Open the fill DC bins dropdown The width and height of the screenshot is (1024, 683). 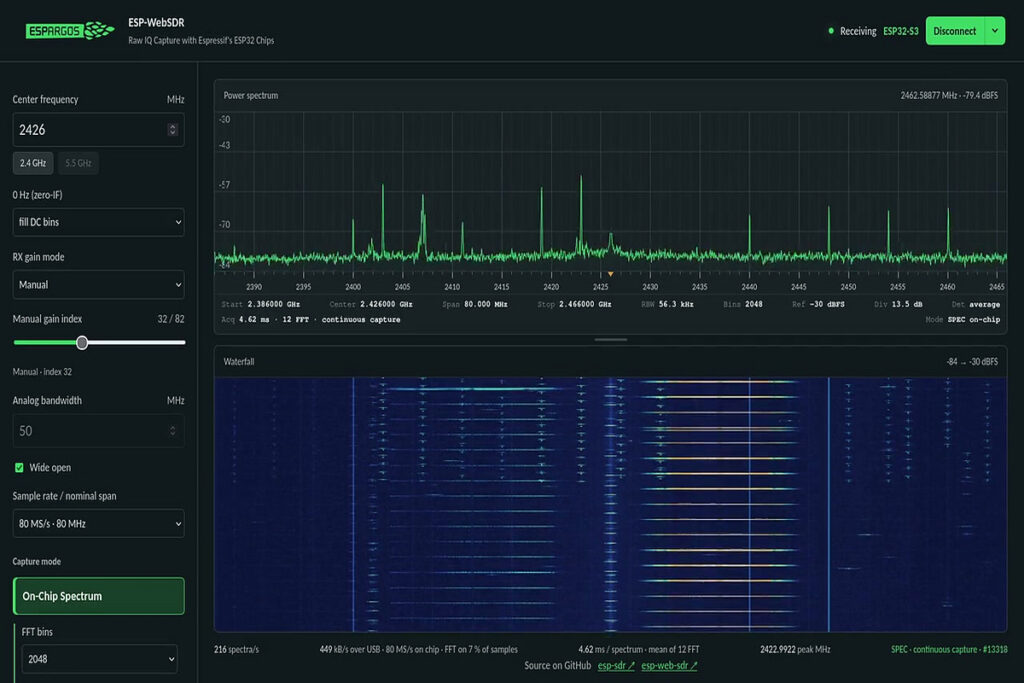tap(98, 222)
